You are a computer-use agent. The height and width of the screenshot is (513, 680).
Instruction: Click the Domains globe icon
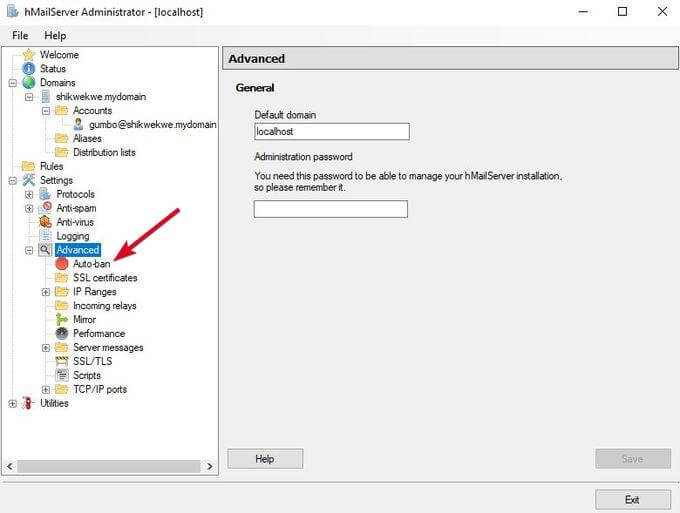pos(29,82)
